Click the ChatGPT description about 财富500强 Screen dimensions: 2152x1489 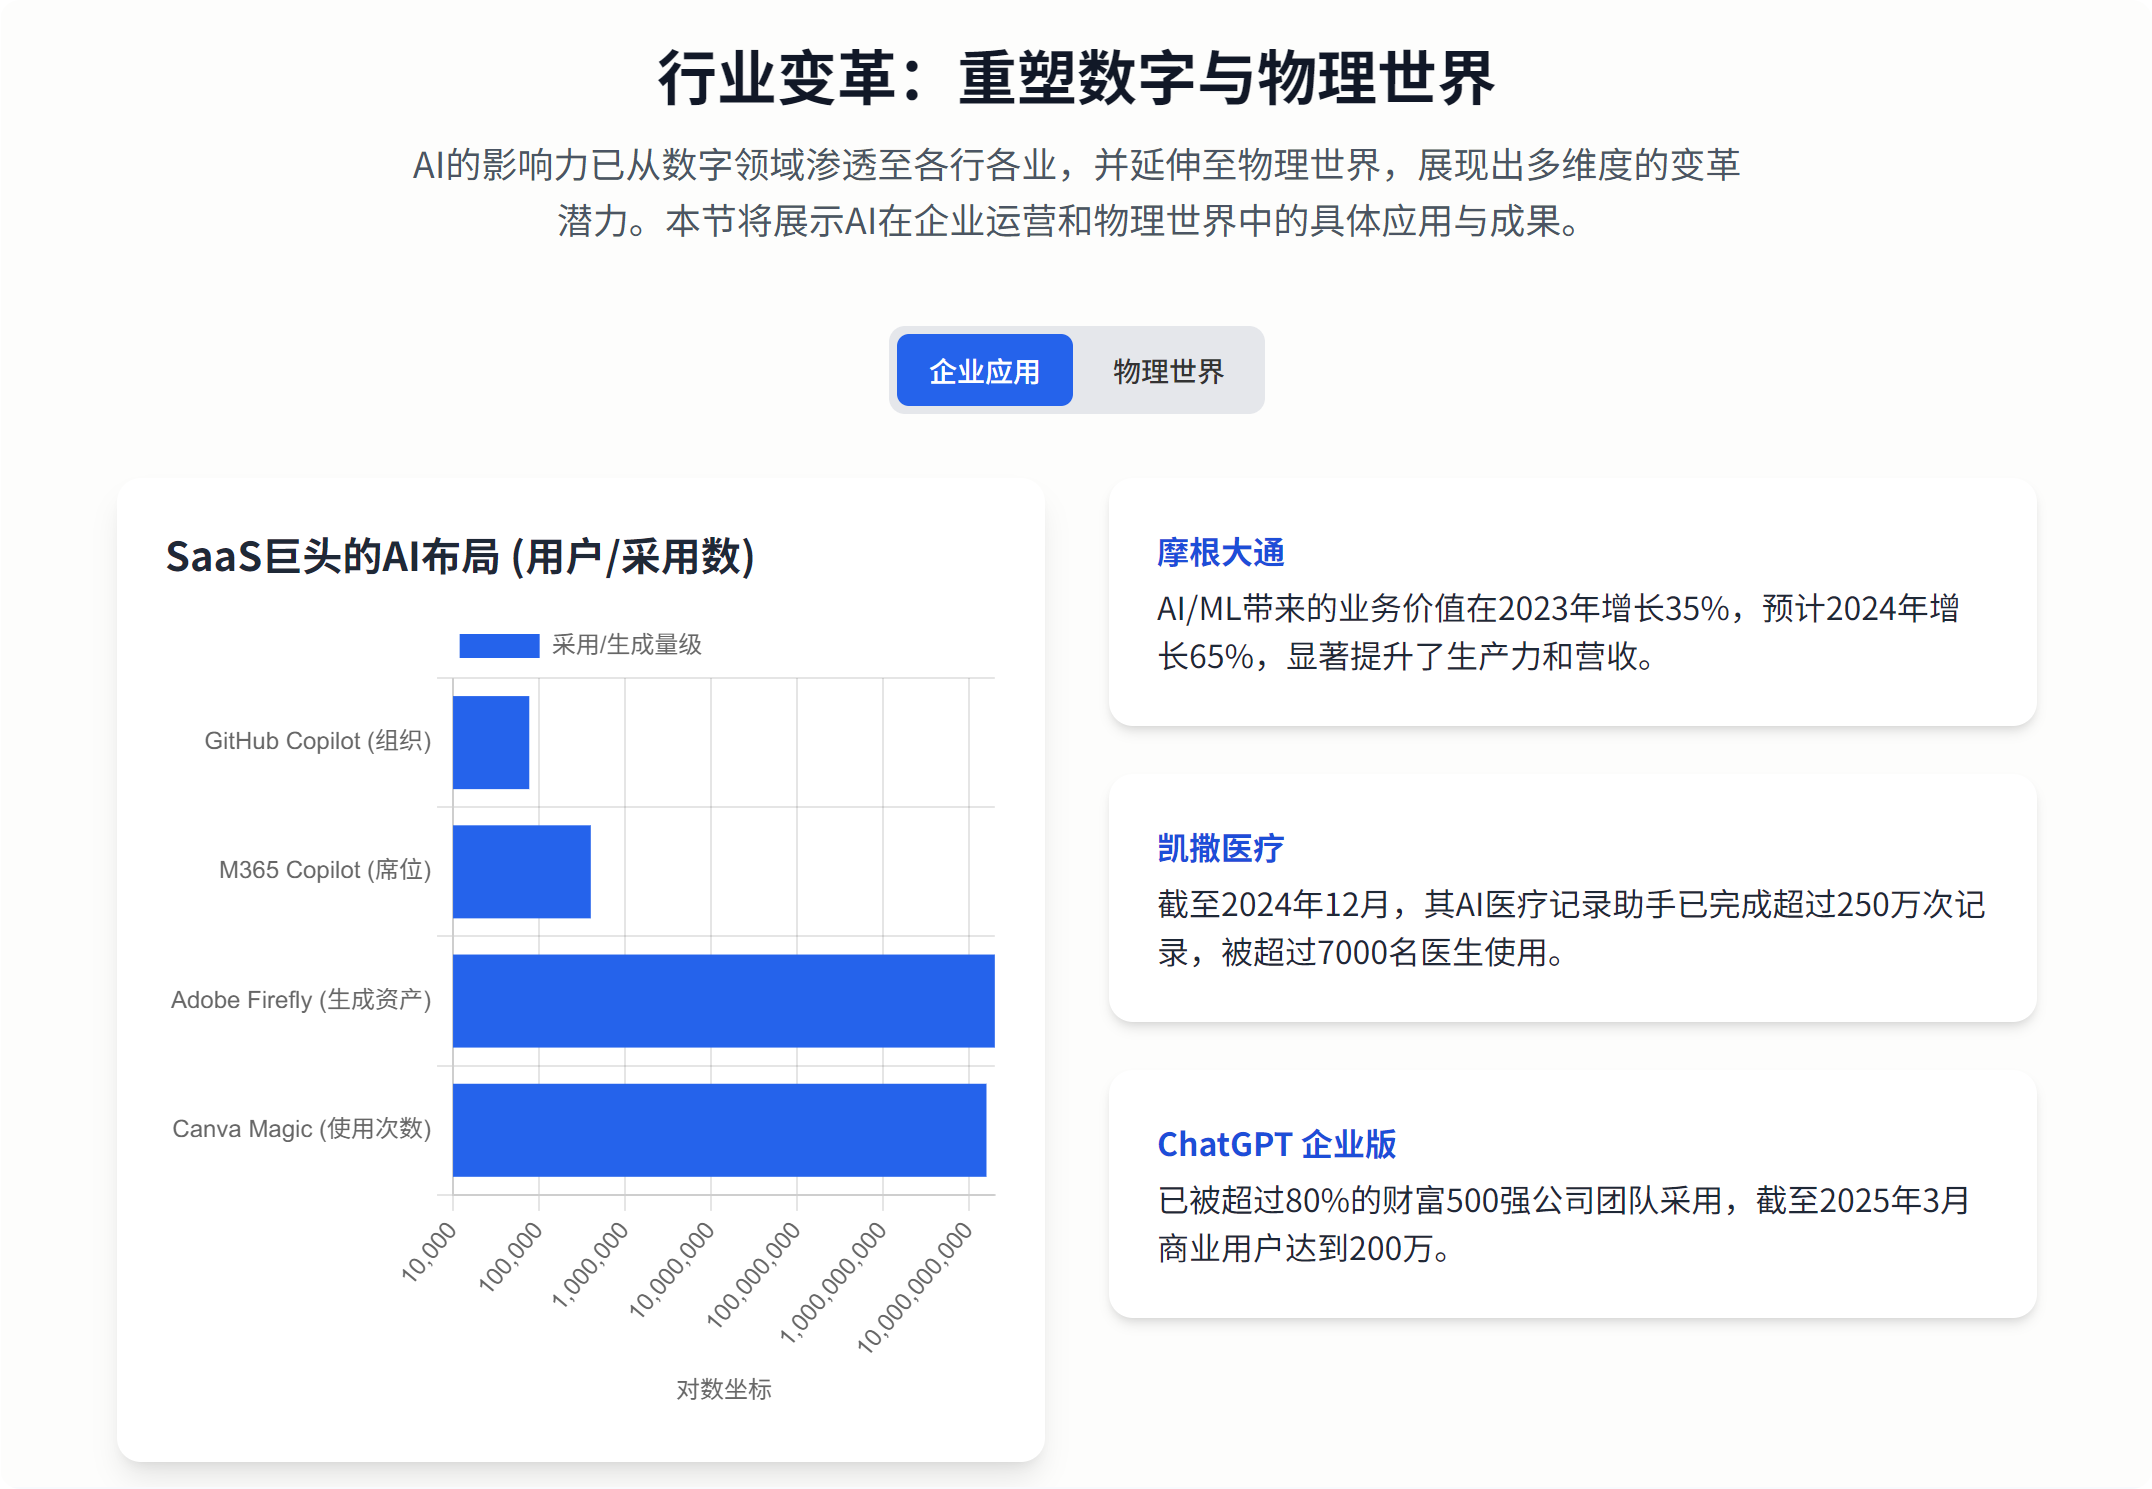coord(1564,1224)
